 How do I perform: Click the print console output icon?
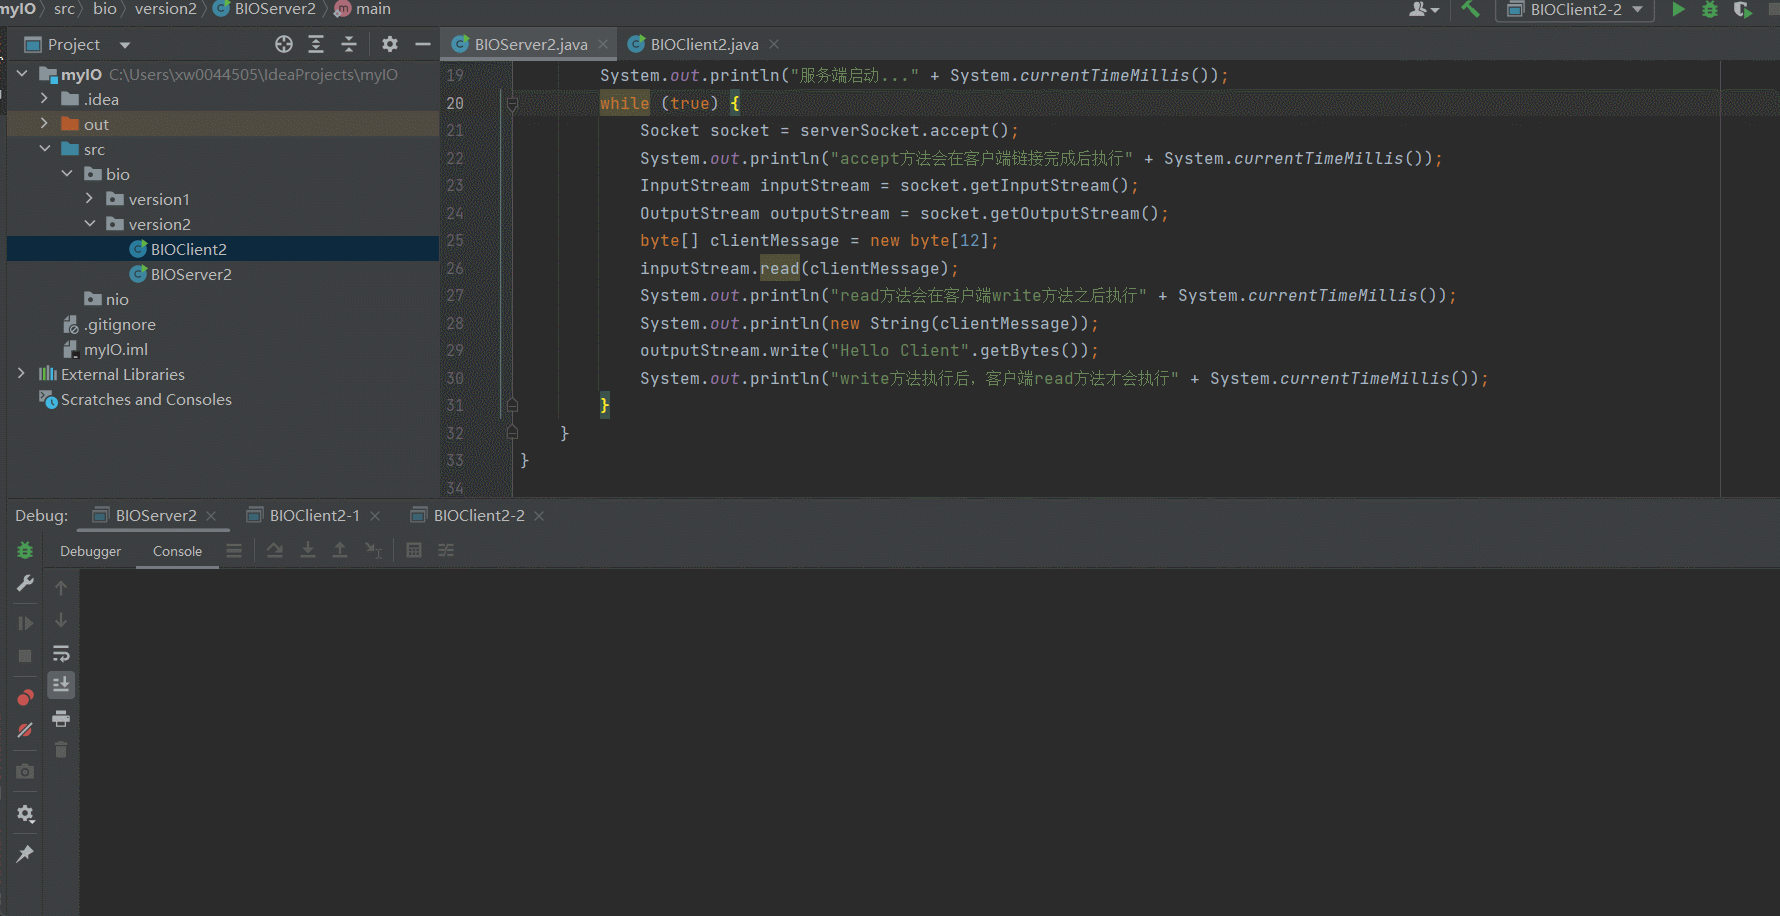[x=61, y=719]
